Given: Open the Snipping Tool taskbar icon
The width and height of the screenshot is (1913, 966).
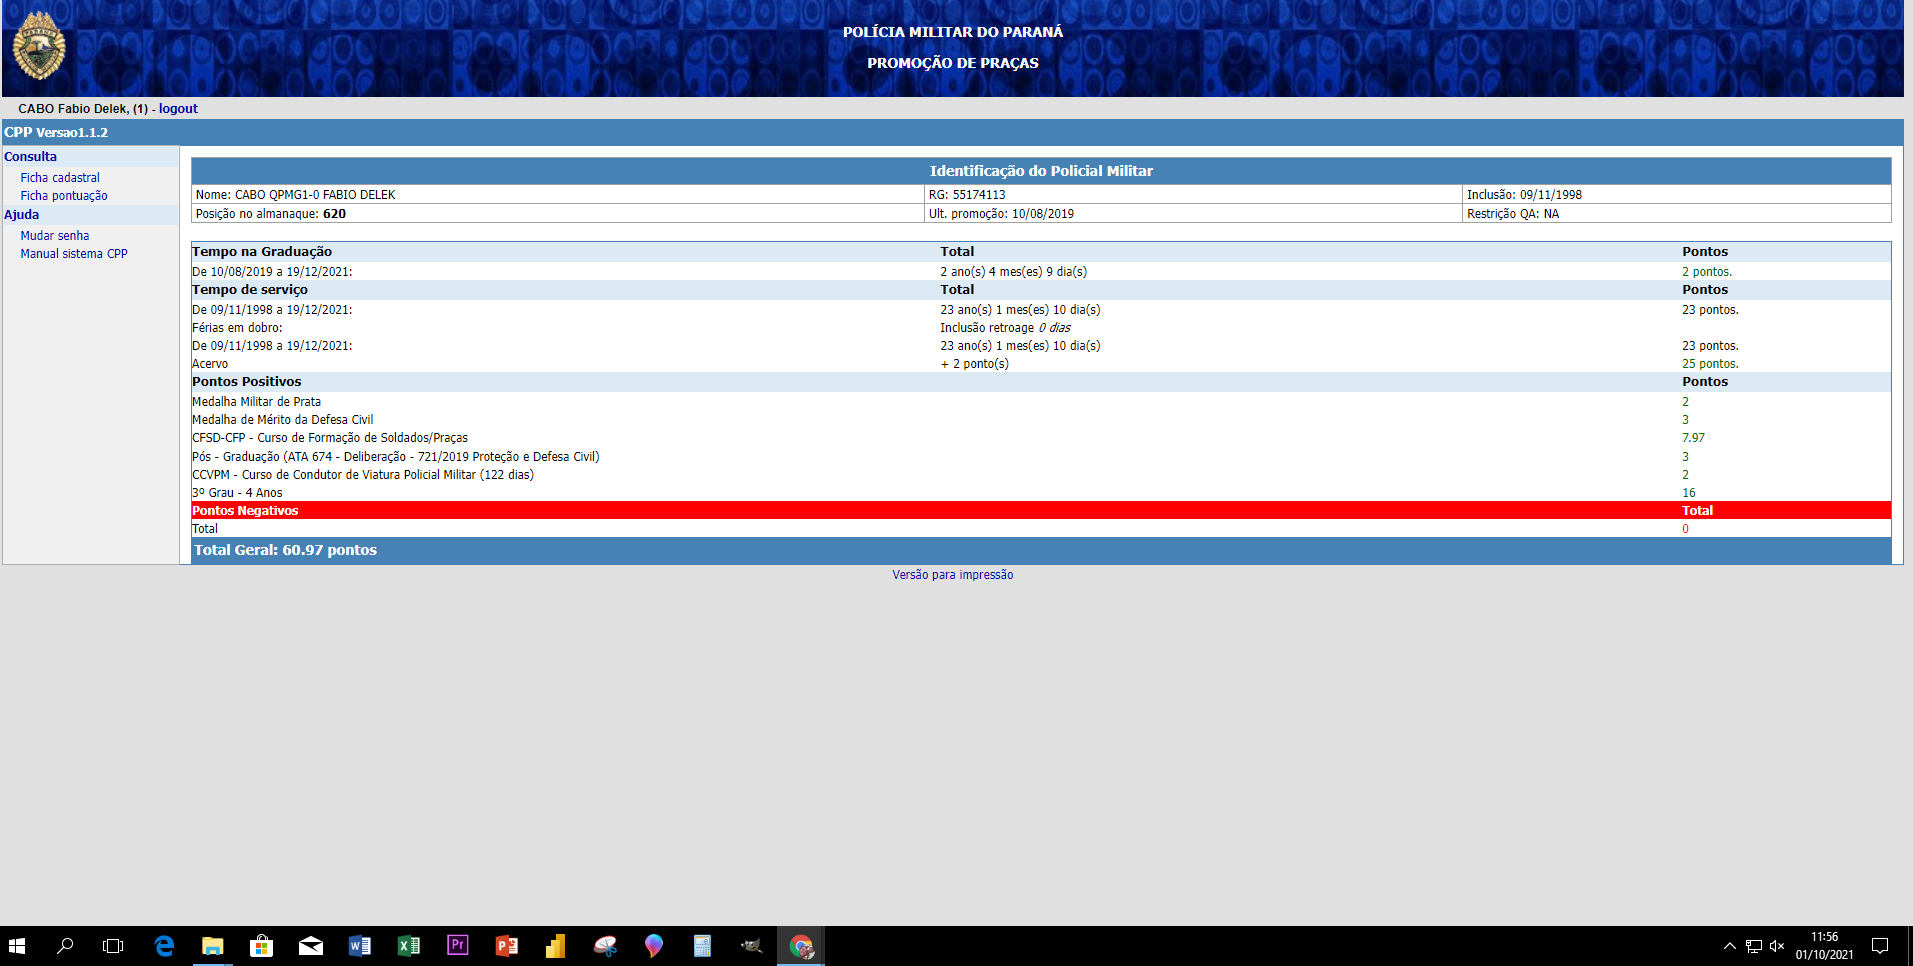Looking at the screenshot, I should coord(604,946).
